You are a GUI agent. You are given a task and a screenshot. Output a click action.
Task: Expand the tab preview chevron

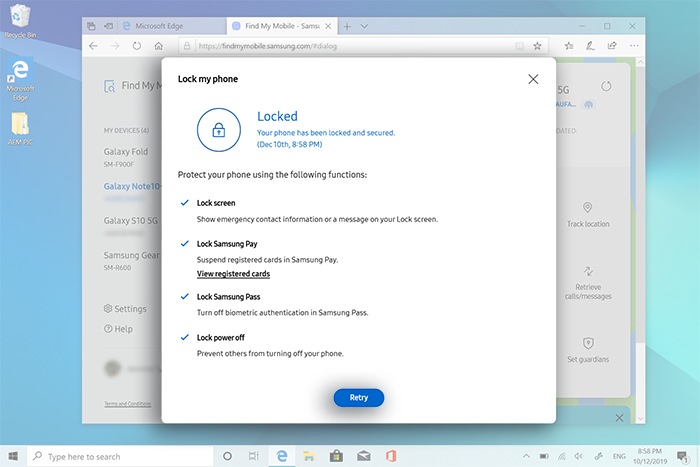[364, 26]
